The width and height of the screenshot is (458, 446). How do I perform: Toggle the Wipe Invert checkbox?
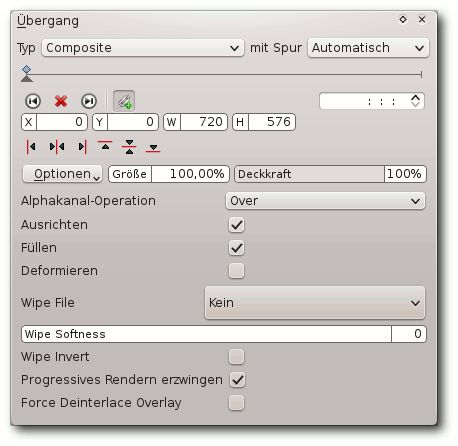(x=236, y=357)
